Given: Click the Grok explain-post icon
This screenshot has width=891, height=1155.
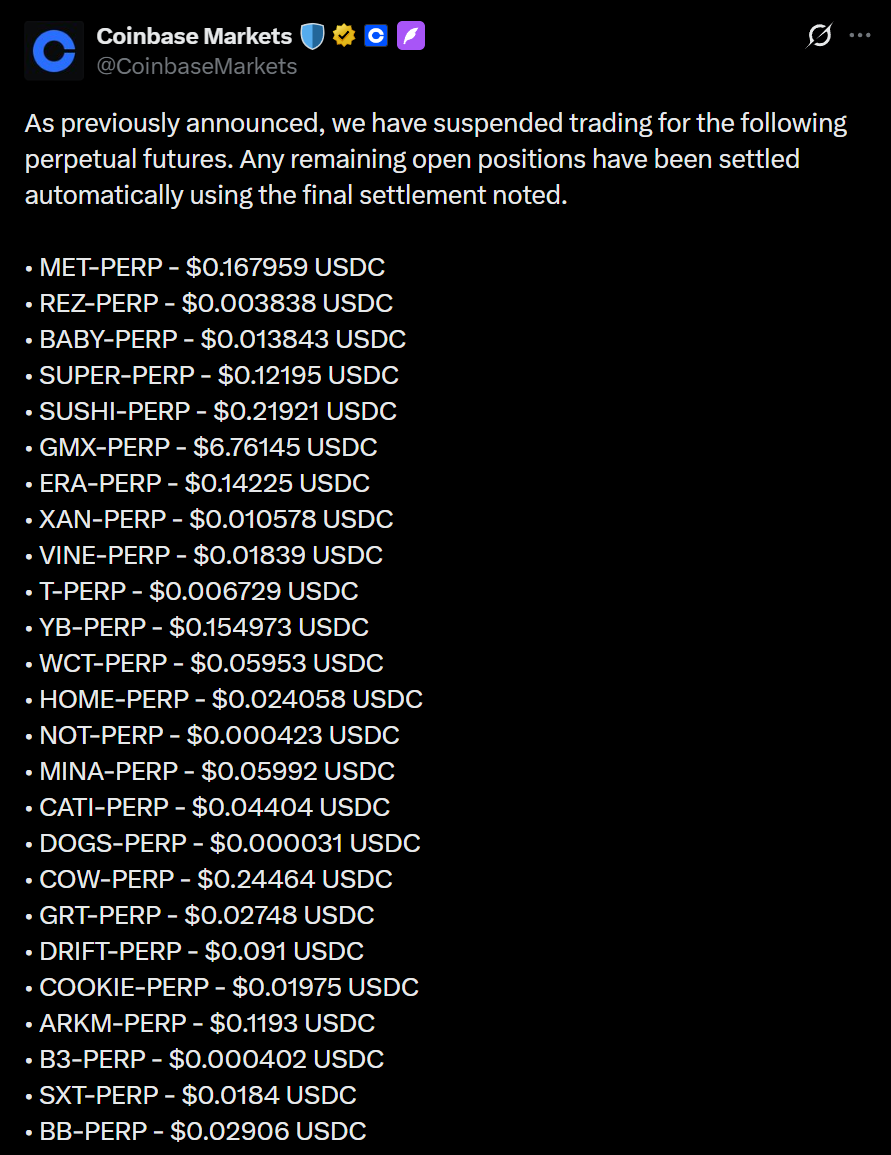Looking at the screenshot, I should (x=819, y=36).
